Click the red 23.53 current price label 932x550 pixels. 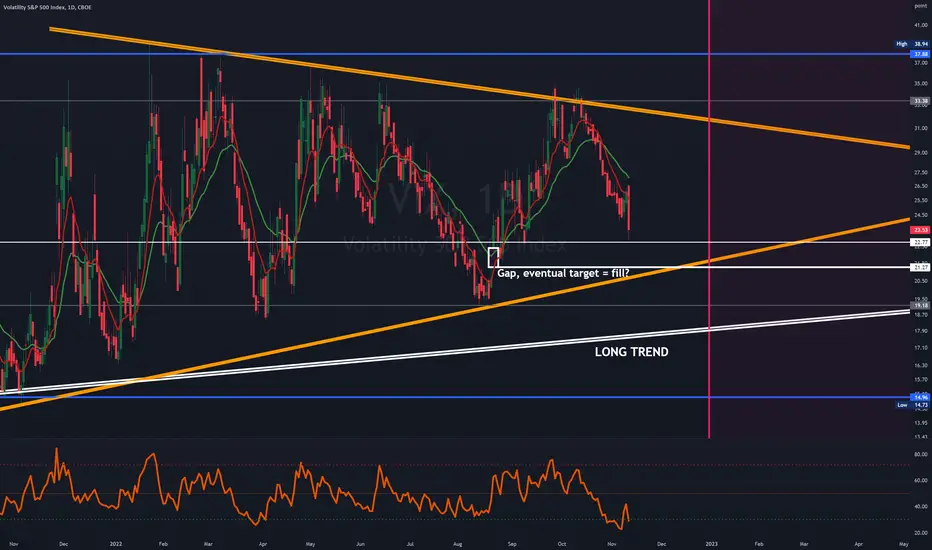pos(920,230)
